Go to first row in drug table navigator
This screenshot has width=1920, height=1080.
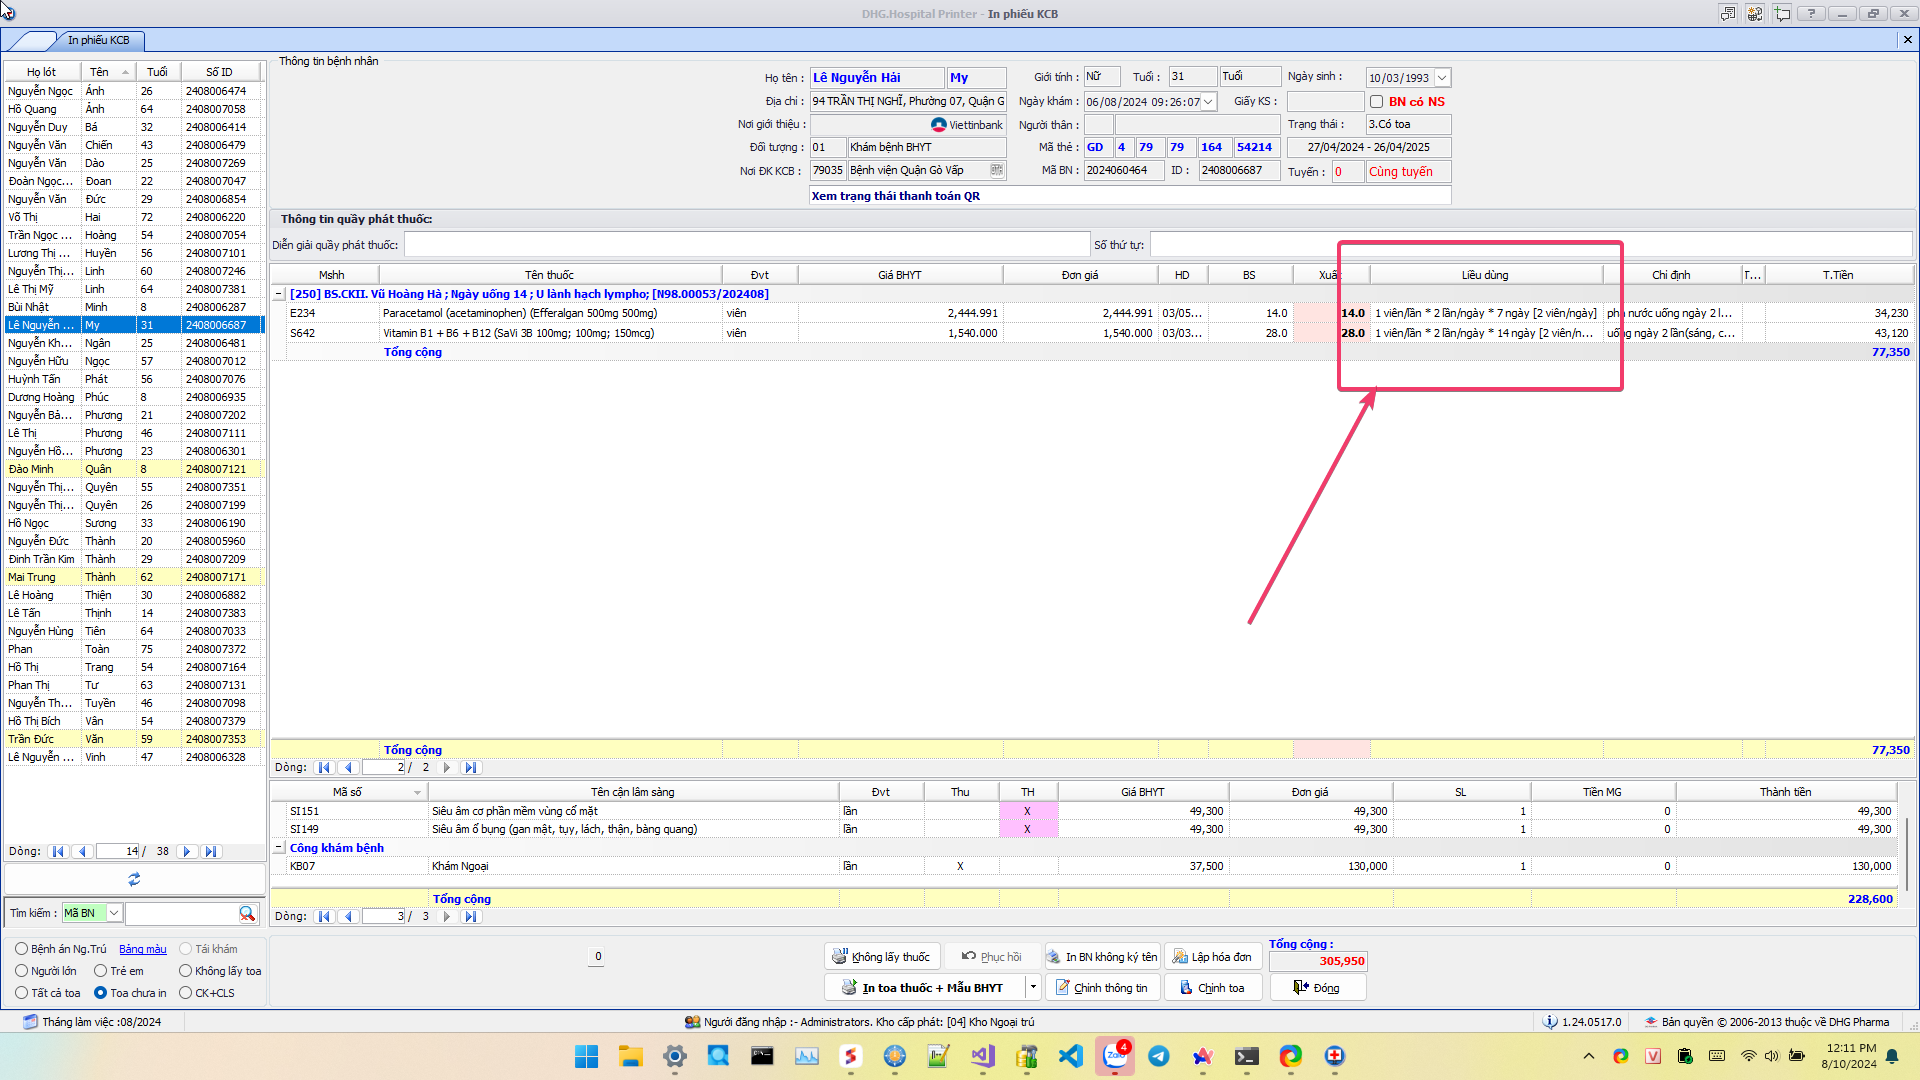coord(324,768)
